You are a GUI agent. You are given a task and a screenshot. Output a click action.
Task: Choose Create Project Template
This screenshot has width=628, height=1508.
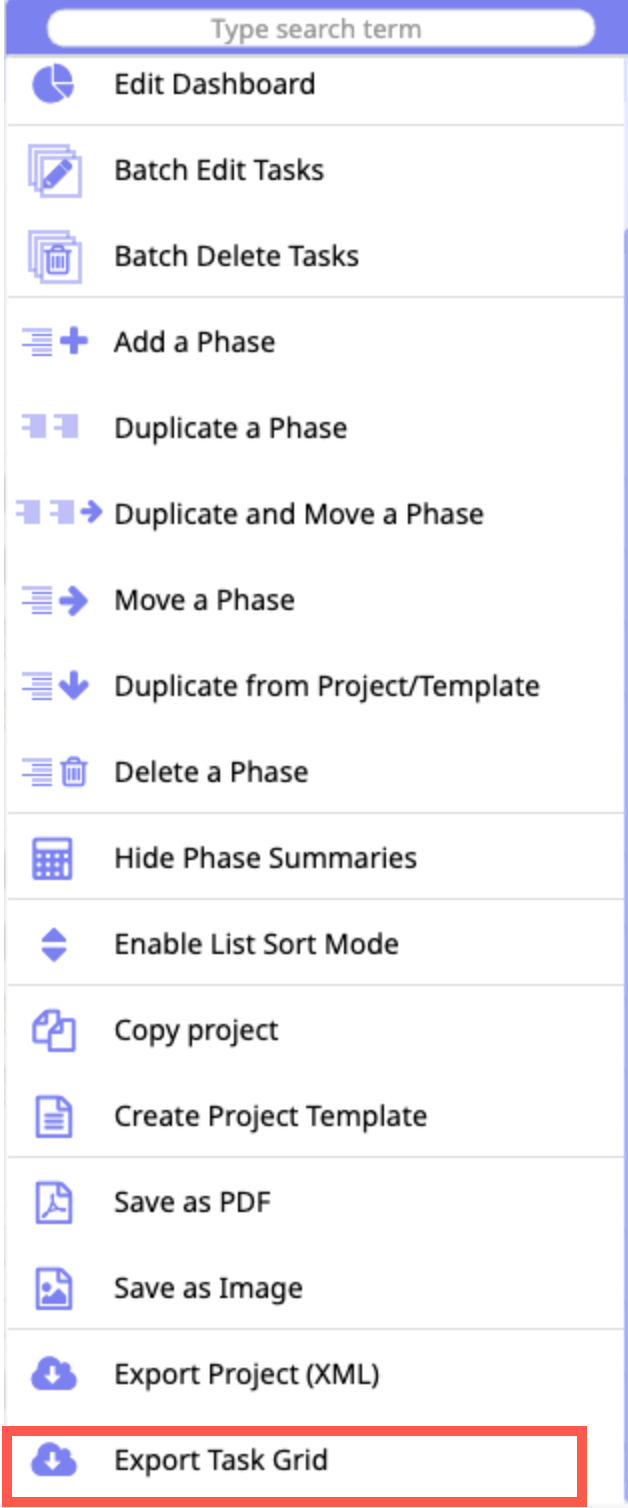click(270, 1116)
